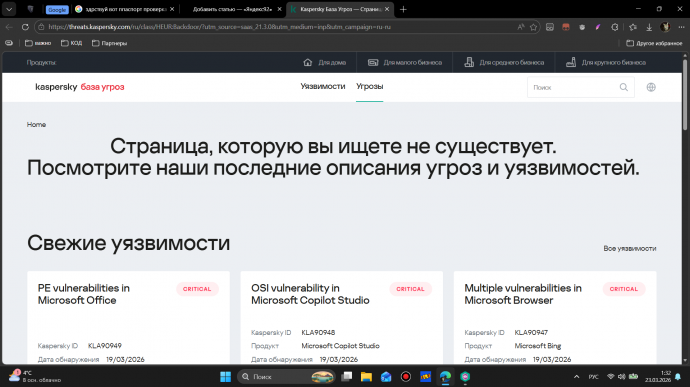
Task: Open the red record app on the taskbar
Action: click(x=406, y=376)
